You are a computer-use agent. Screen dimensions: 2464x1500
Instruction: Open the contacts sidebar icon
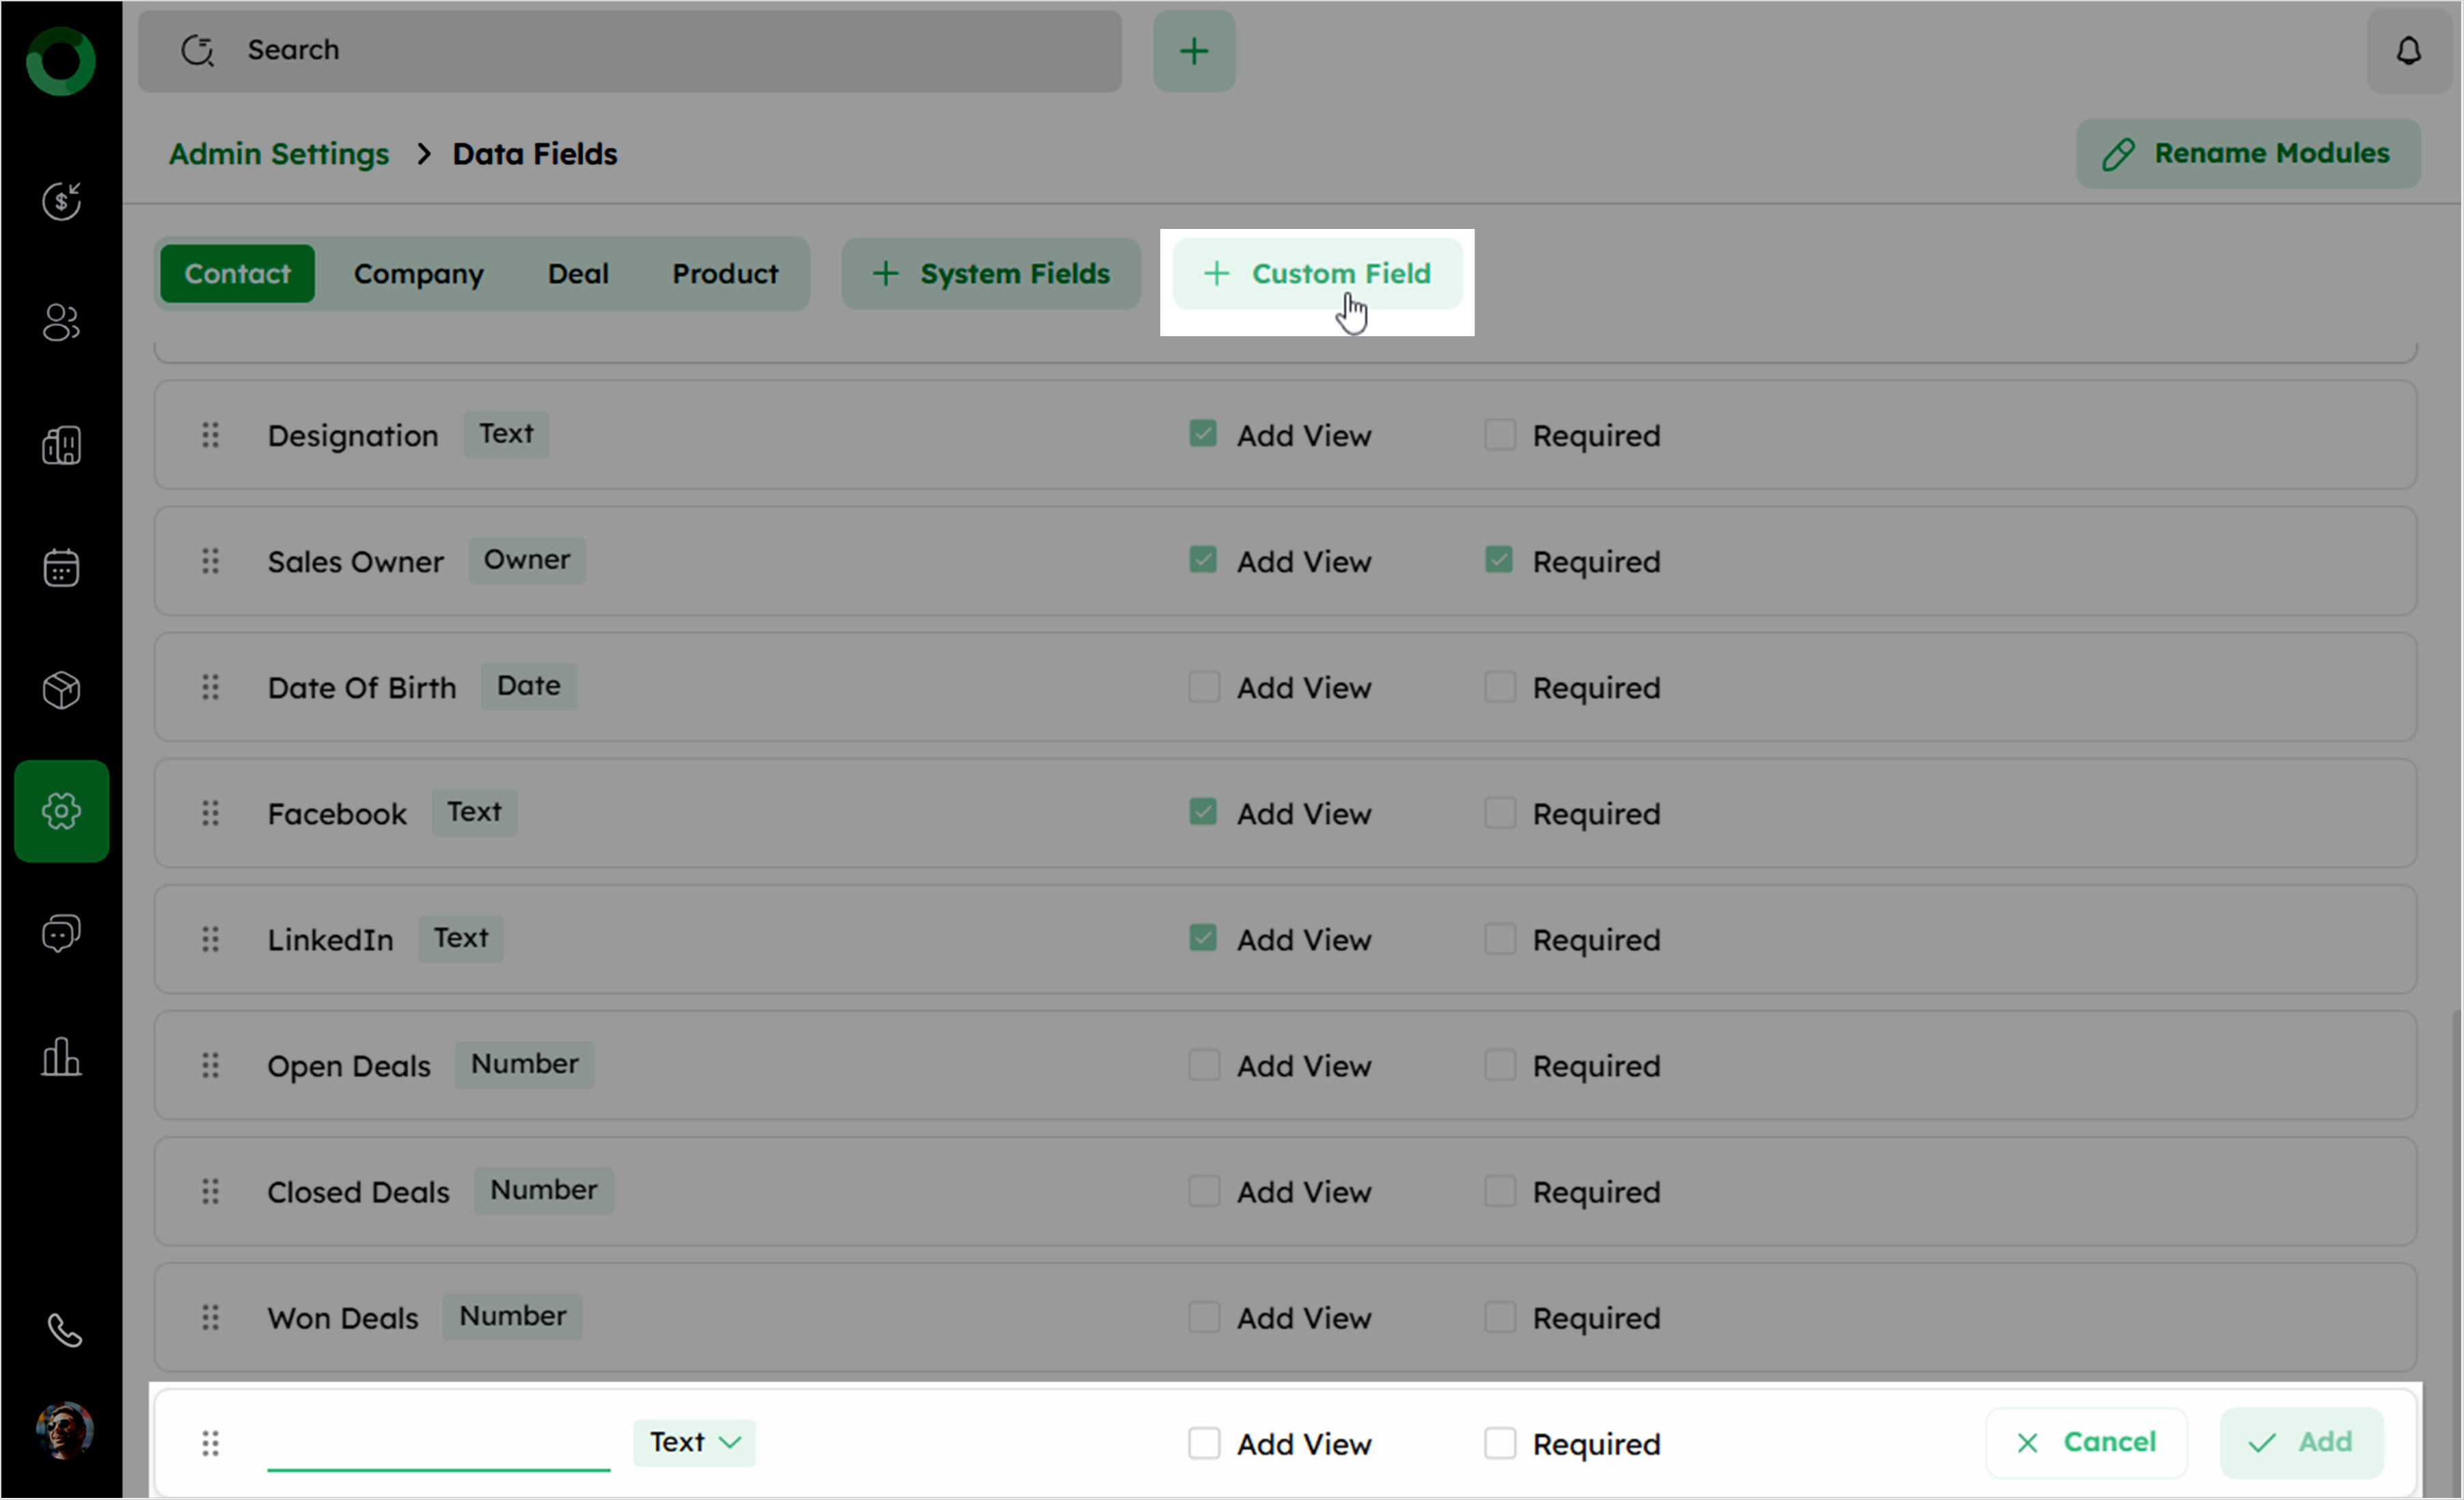[61, 323]
